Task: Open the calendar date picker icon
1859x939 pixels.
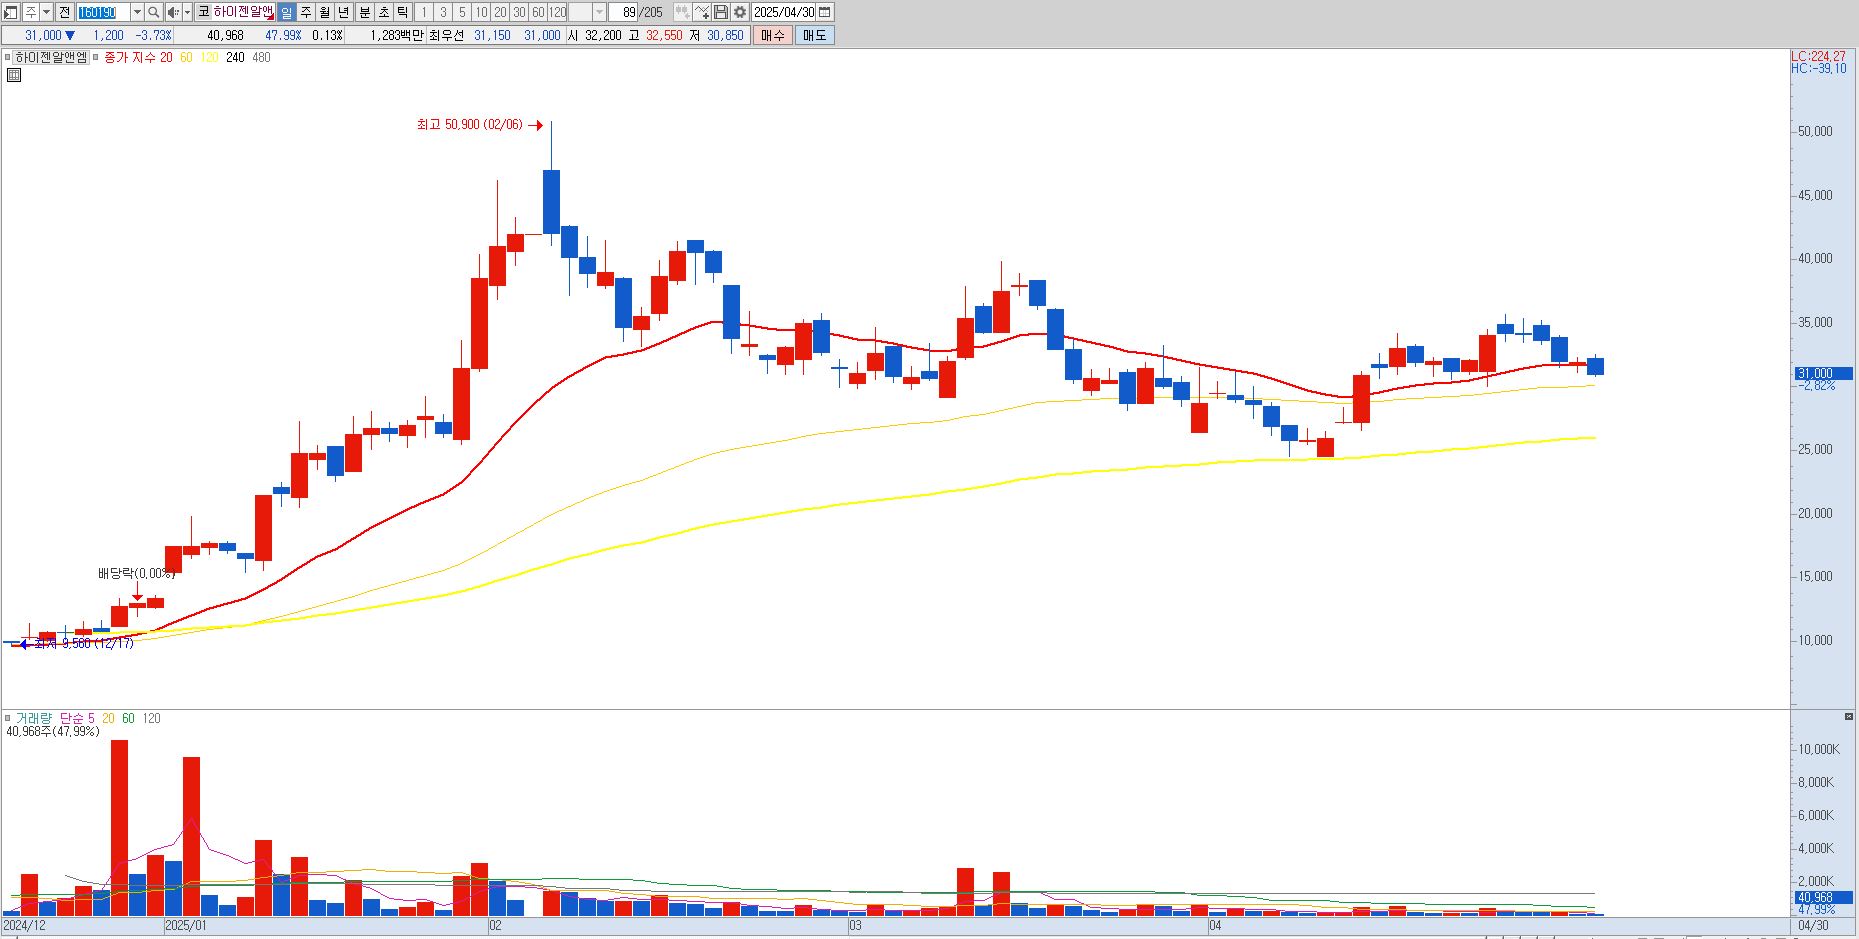Action: (825, 12)
